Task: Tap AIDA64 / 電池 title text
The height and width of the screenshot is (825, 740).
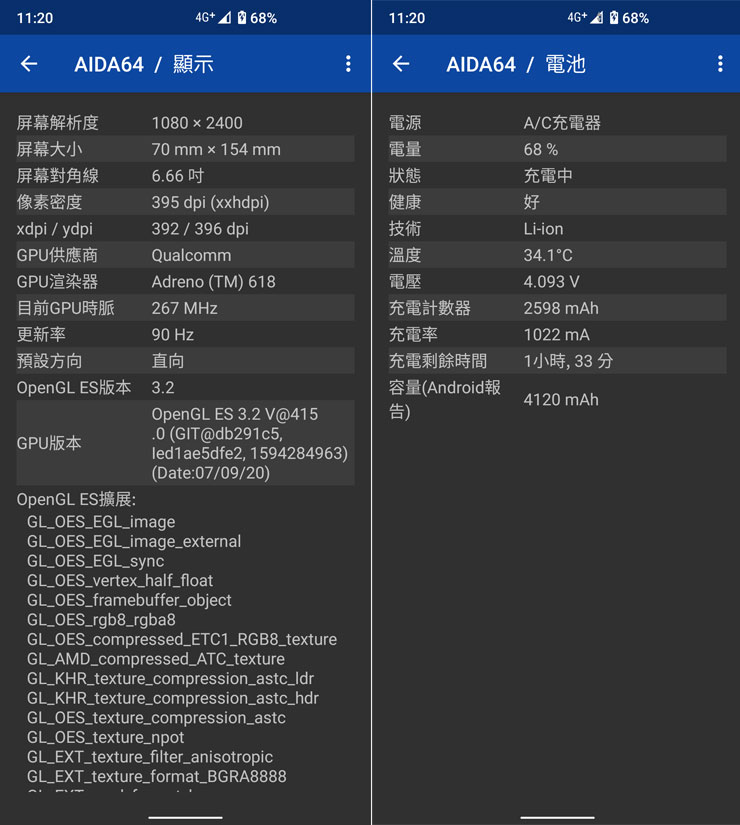Action: (x=515, y=64)
